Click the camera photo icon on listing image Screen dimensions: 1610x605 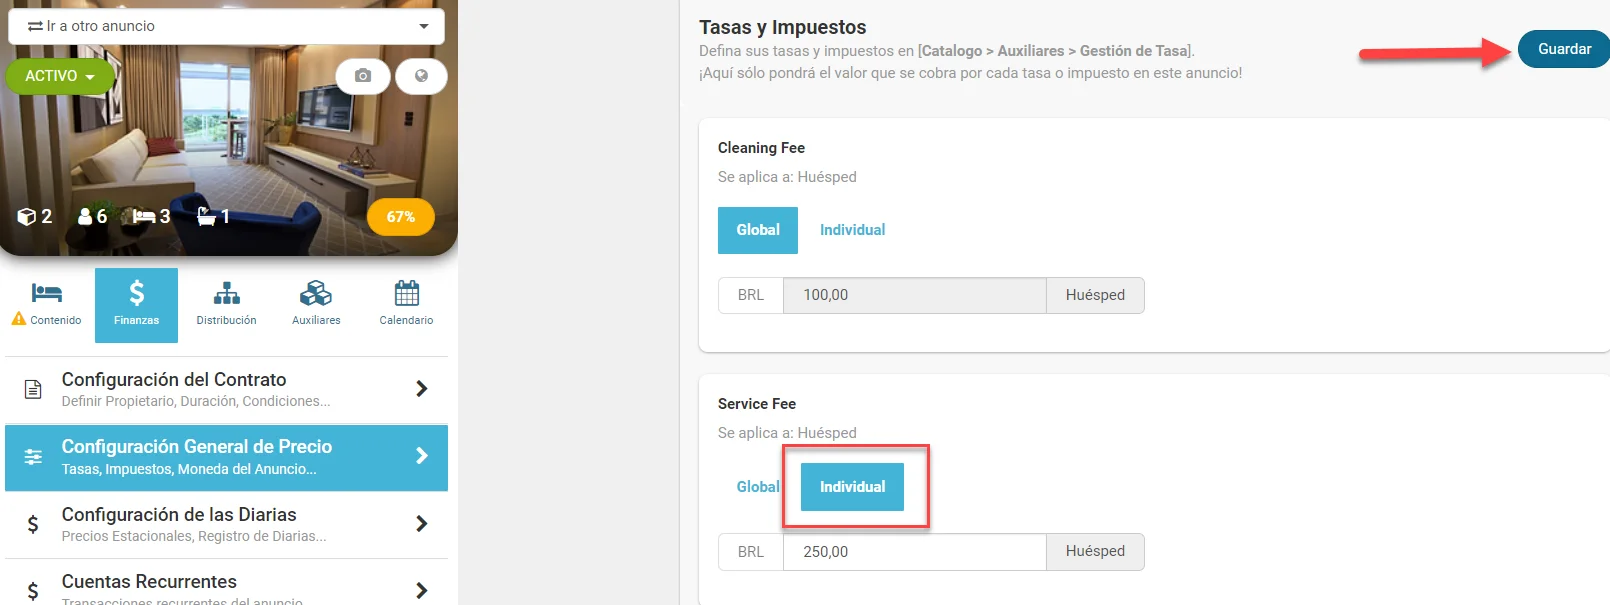[363, 76]
